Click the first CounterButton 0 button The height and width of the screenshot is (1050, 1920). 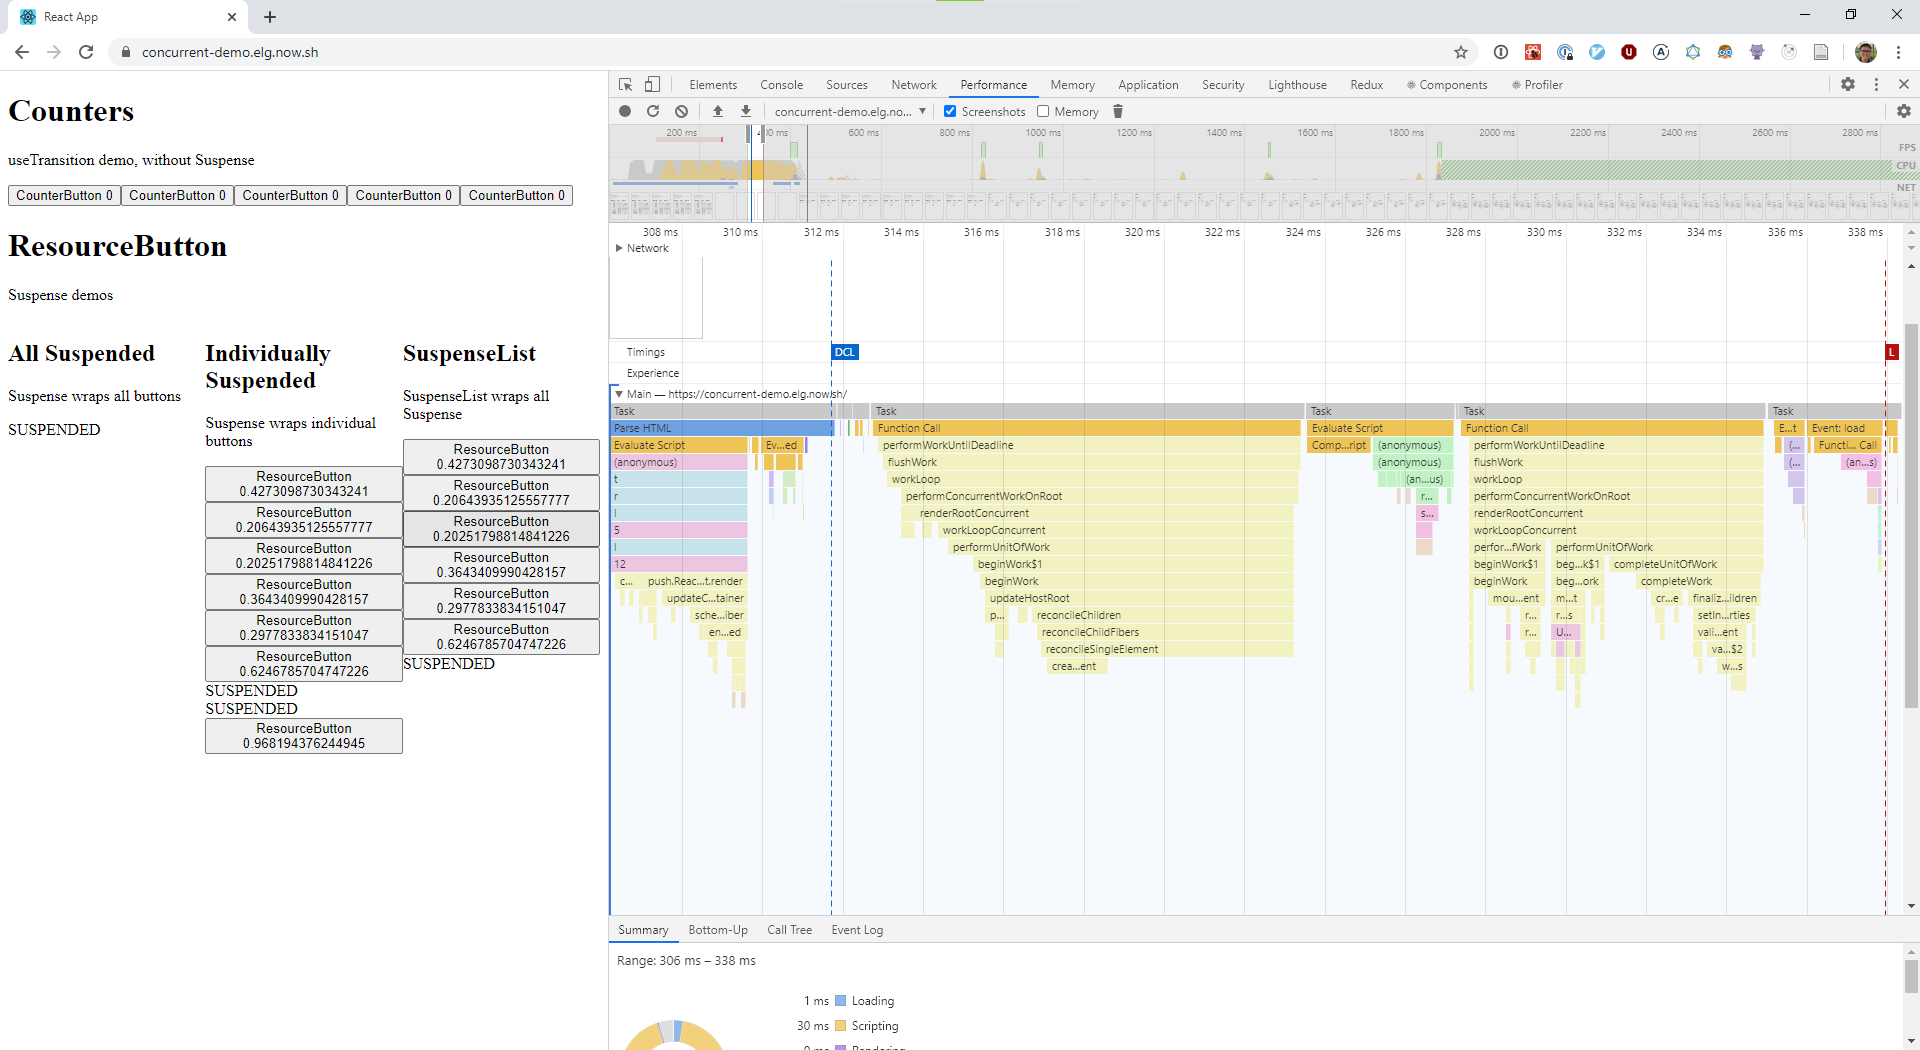point(64,195)
